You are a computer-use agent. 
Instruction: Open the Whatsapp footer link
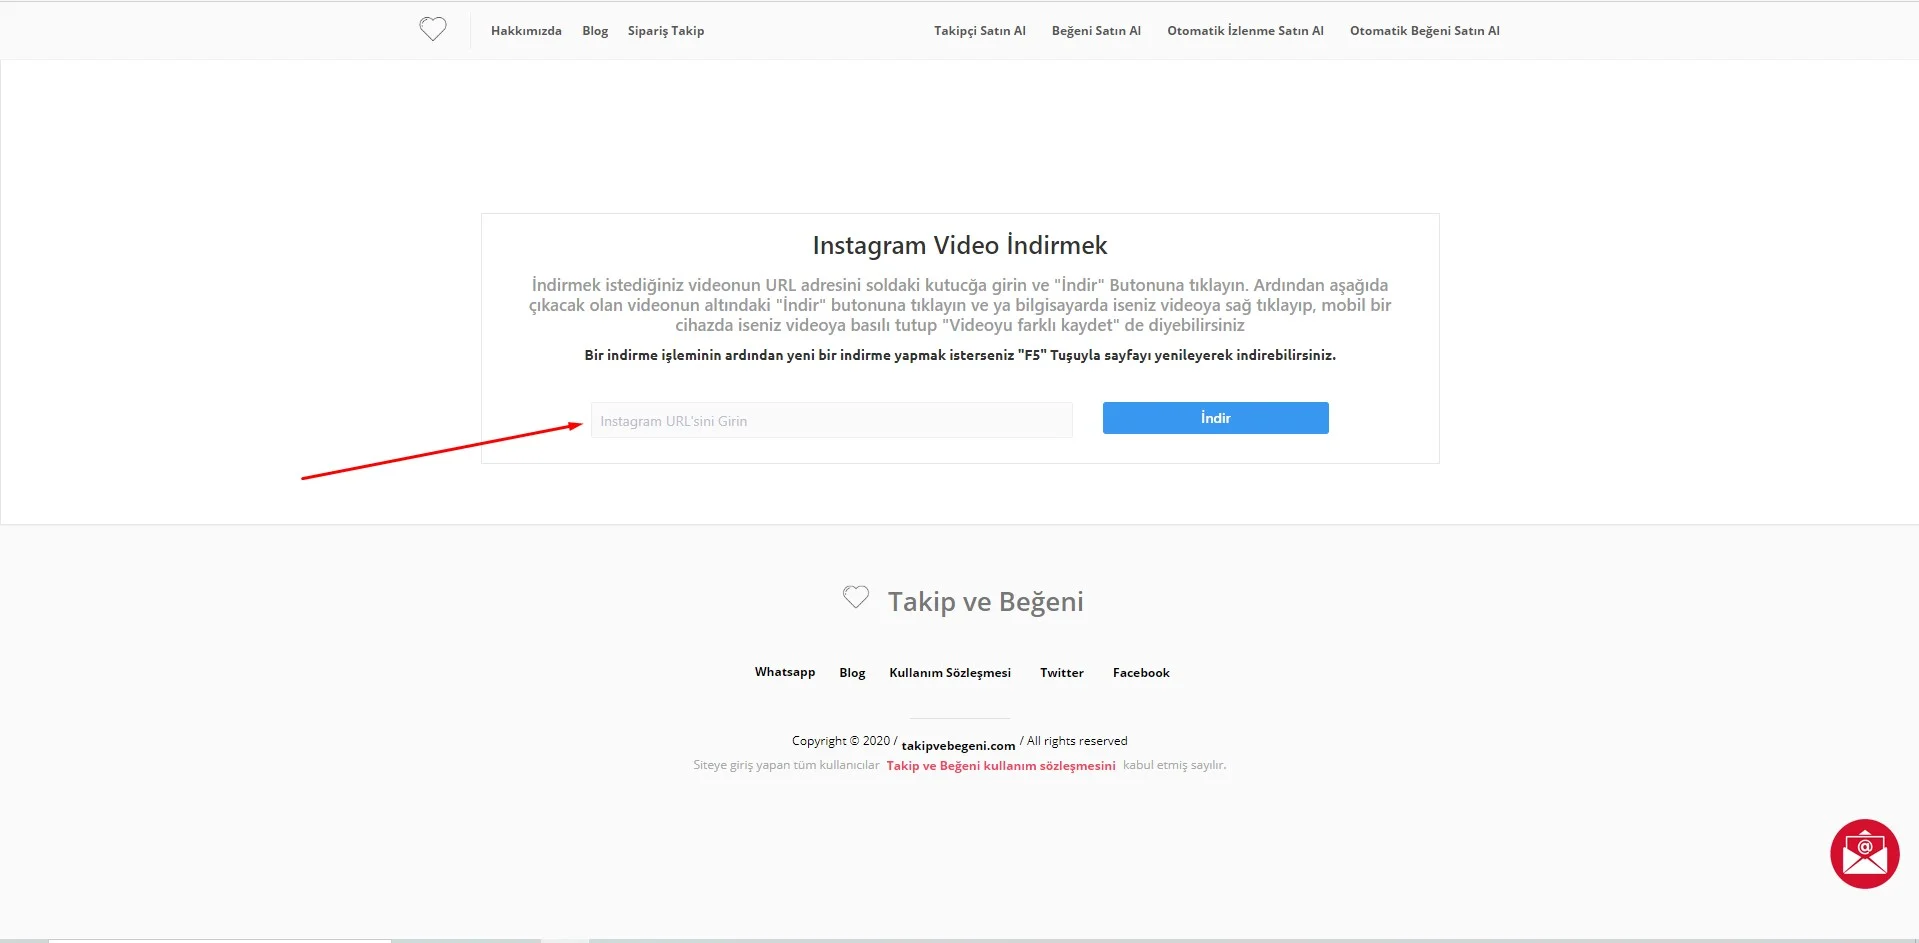click(x=785, y=672)
